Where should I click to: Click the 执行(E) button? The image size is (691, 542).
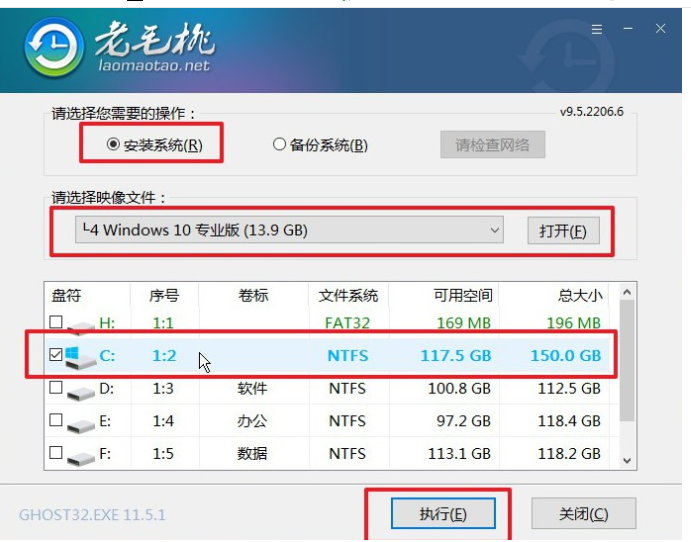443,513
